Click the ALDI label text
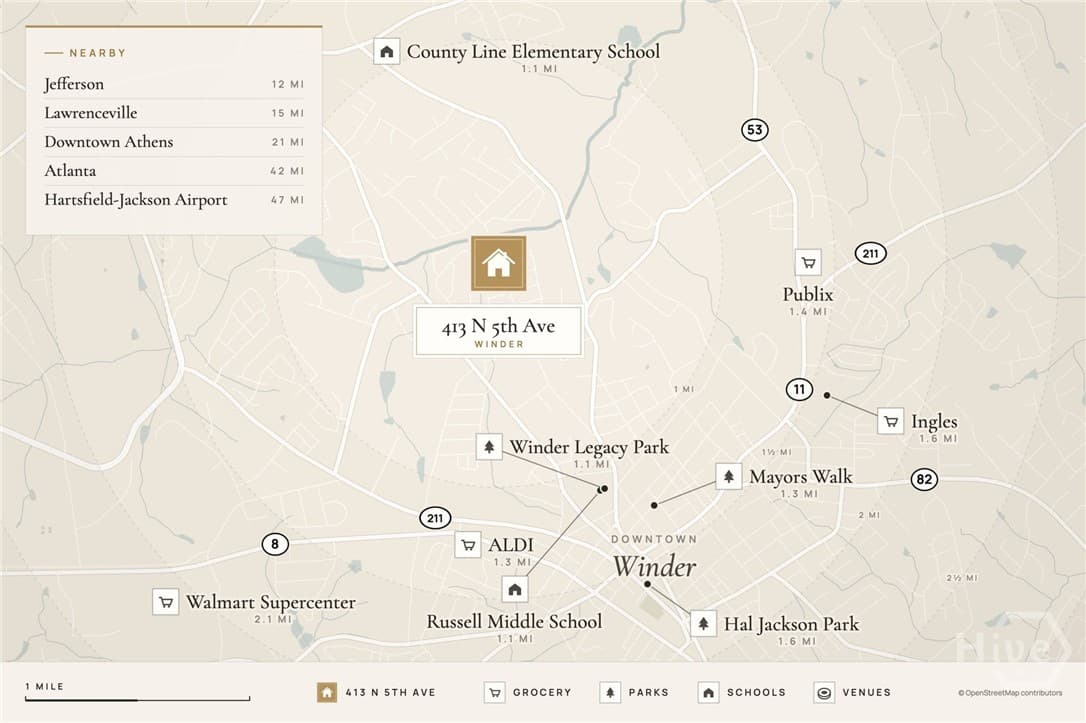The width and height of the screenshot is (1086, 723). pos(511,545)
